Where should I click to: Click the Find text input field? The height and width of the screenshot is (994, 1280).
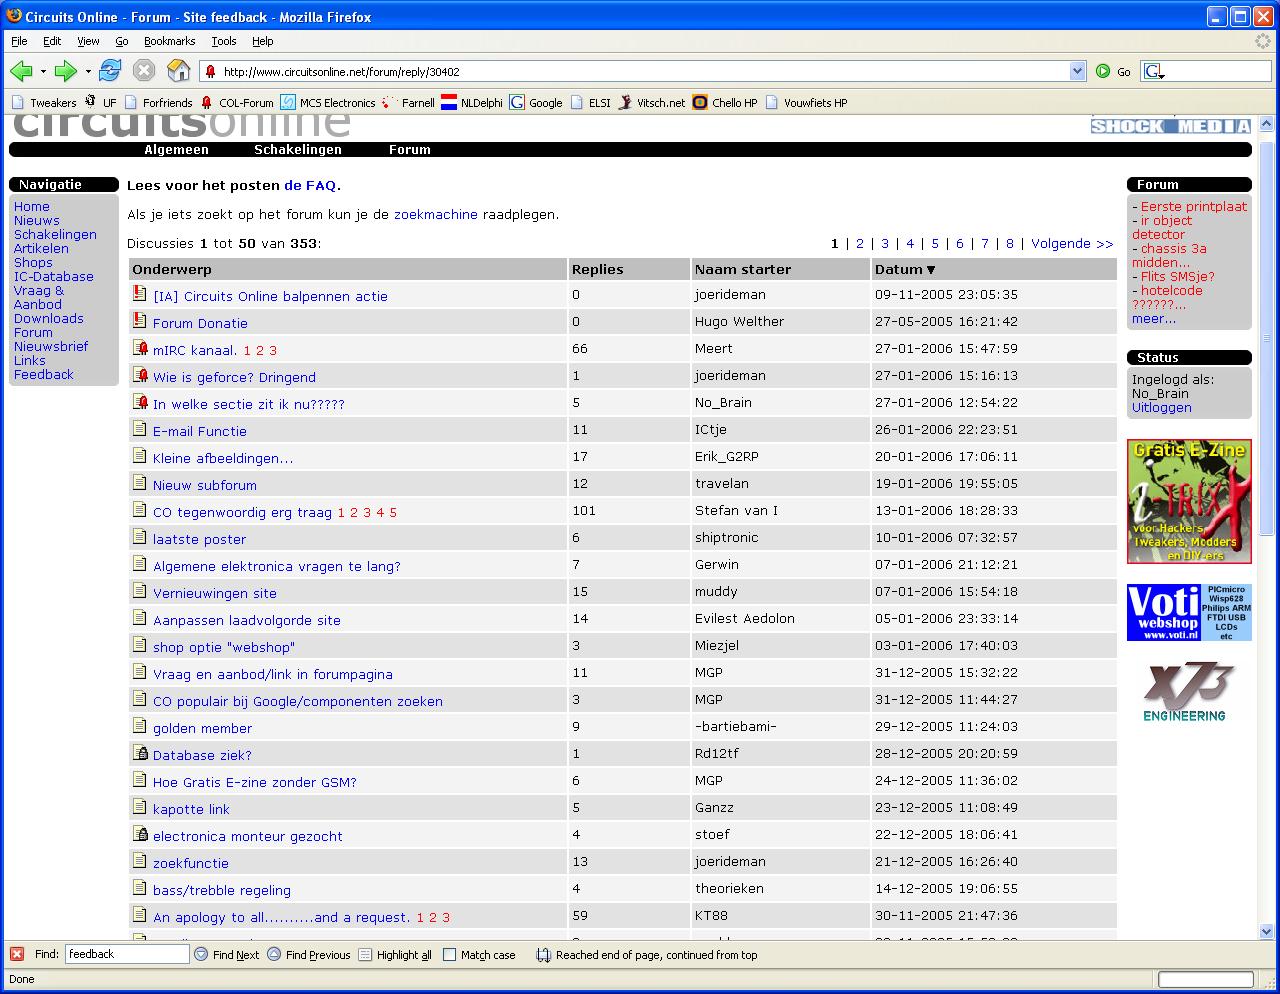(127, 954)
